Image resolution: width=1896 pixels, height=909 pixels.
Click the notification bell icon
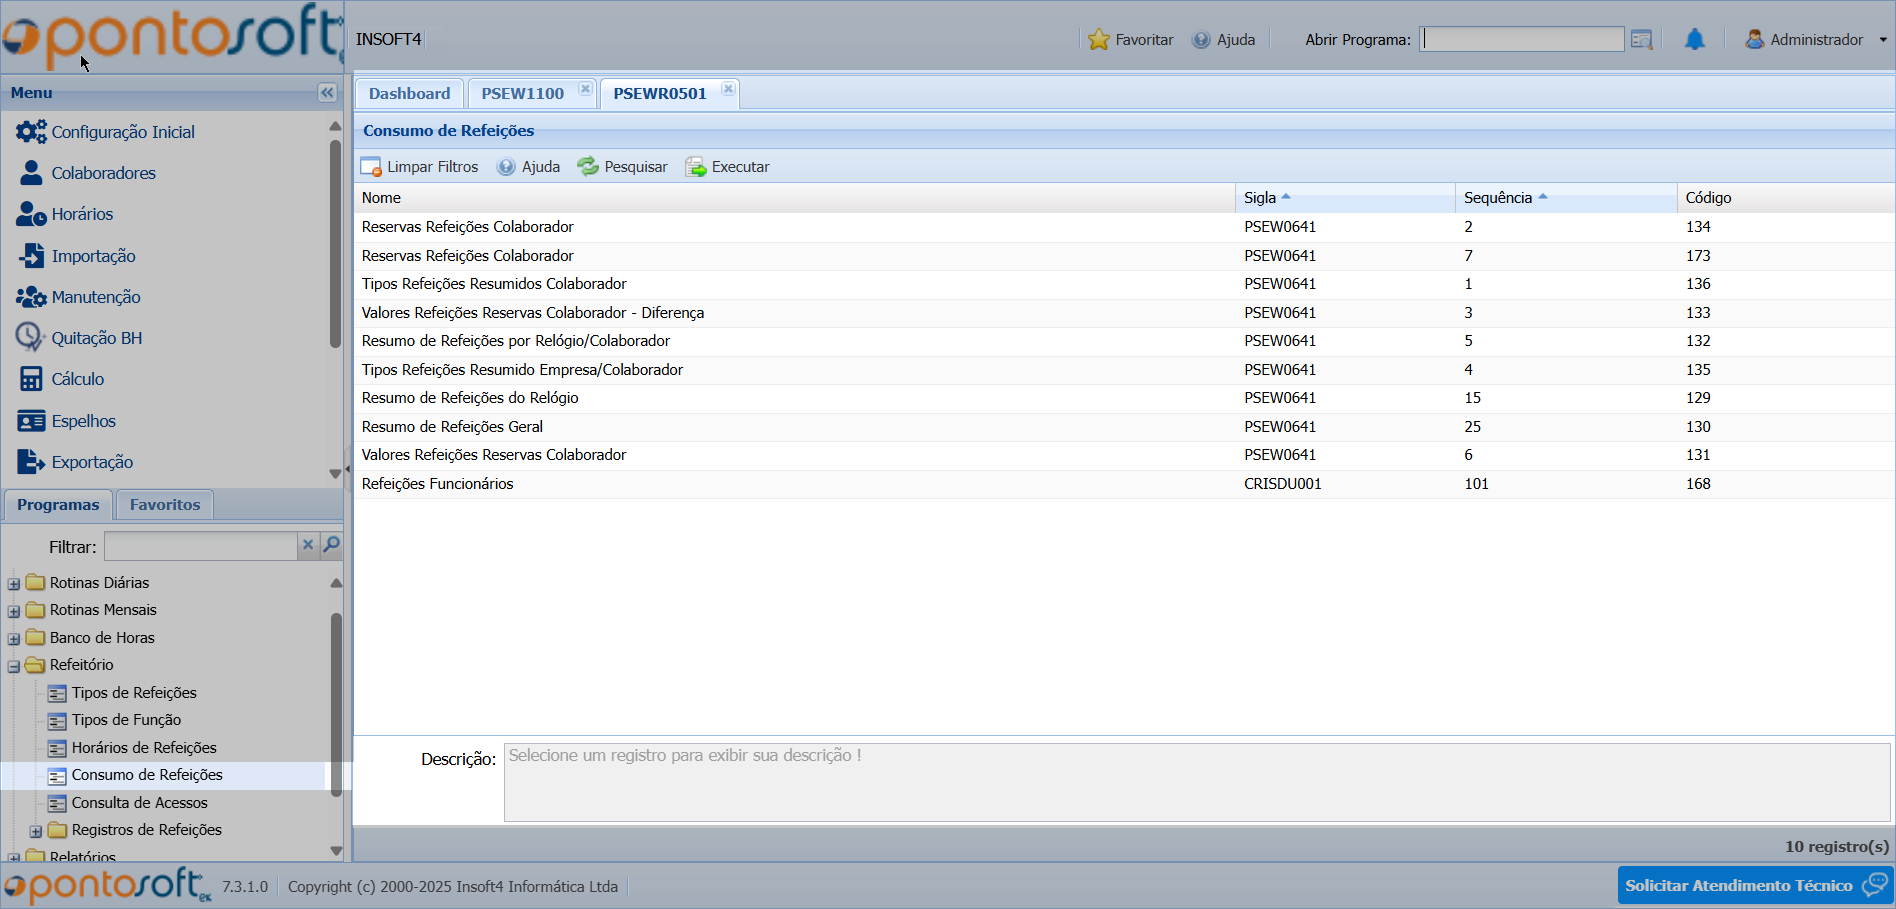1694,40
